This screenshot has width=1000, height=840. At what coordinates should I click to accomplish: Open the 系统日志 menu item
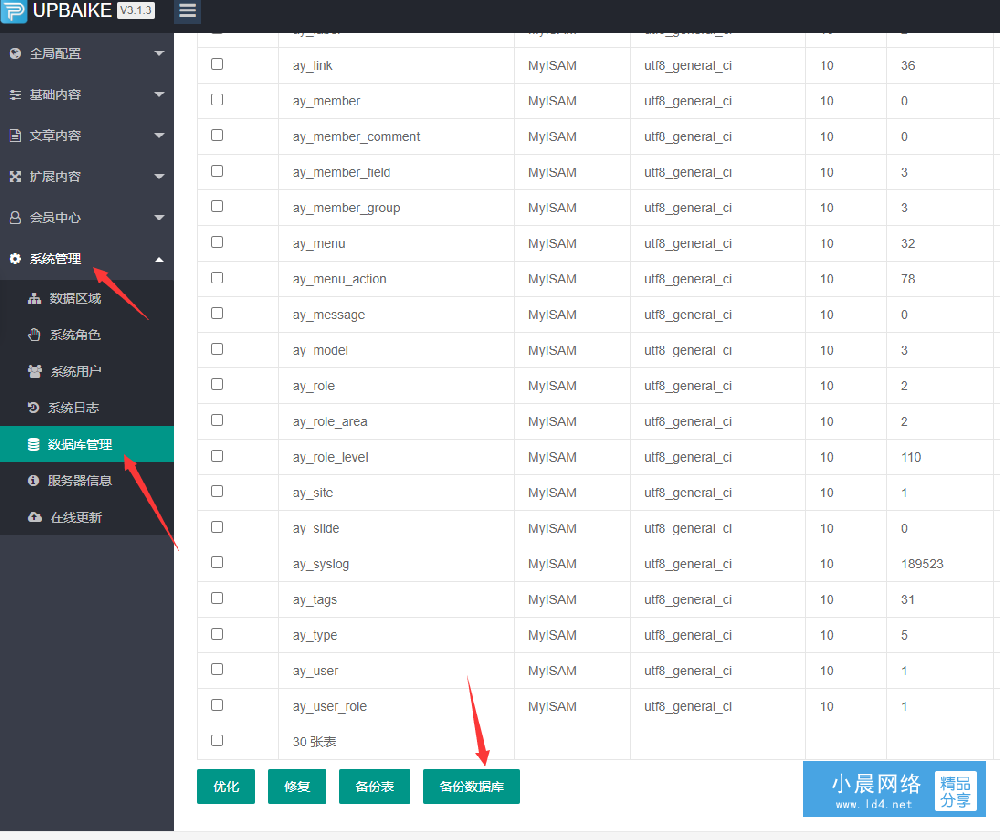click(87, 408)
